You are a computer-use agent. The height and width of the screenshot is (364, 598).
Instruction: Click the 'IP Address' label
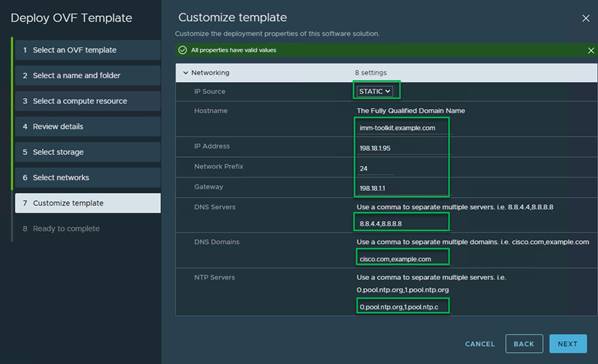click(x=212, y=146)
